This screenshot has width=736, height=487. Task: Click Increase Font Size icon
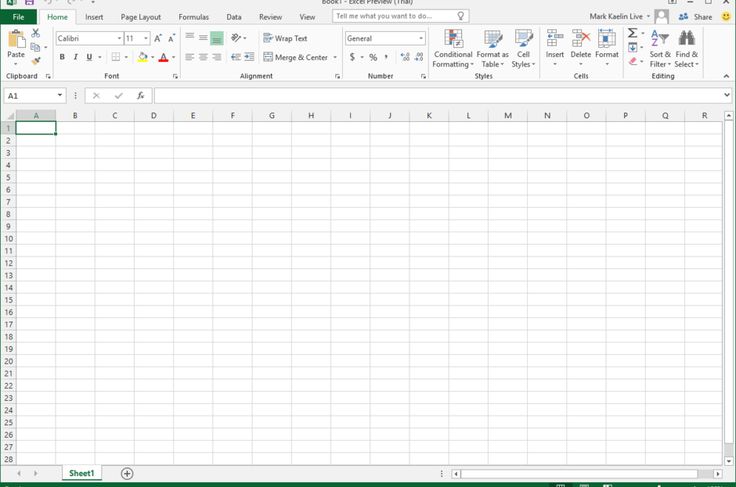158,38
